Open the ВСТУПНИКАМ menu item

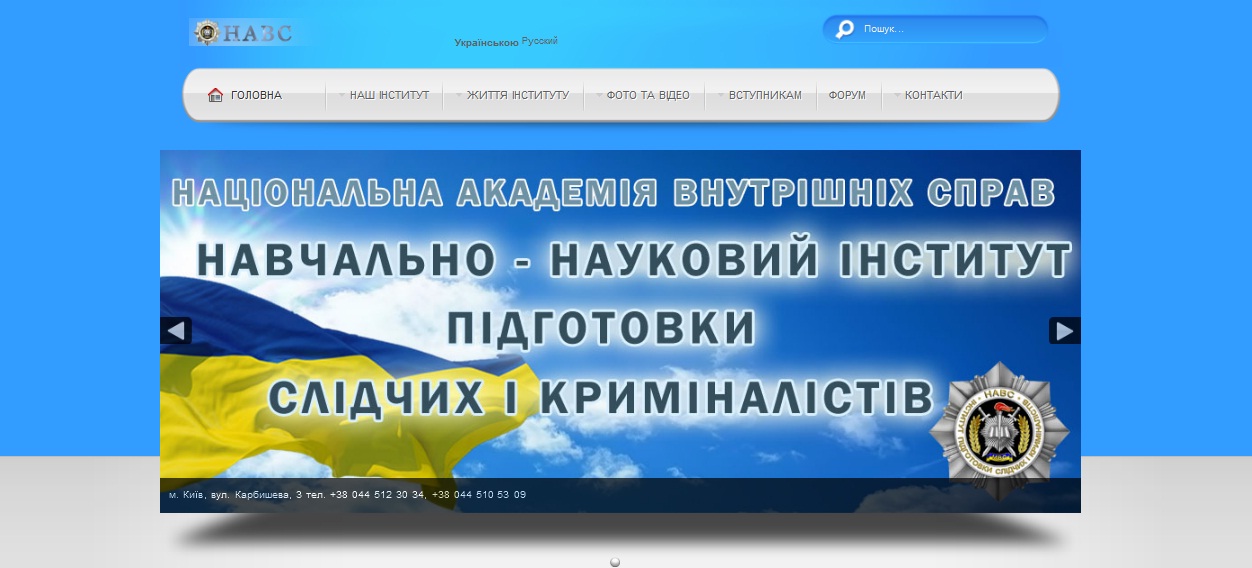[765, 95]
